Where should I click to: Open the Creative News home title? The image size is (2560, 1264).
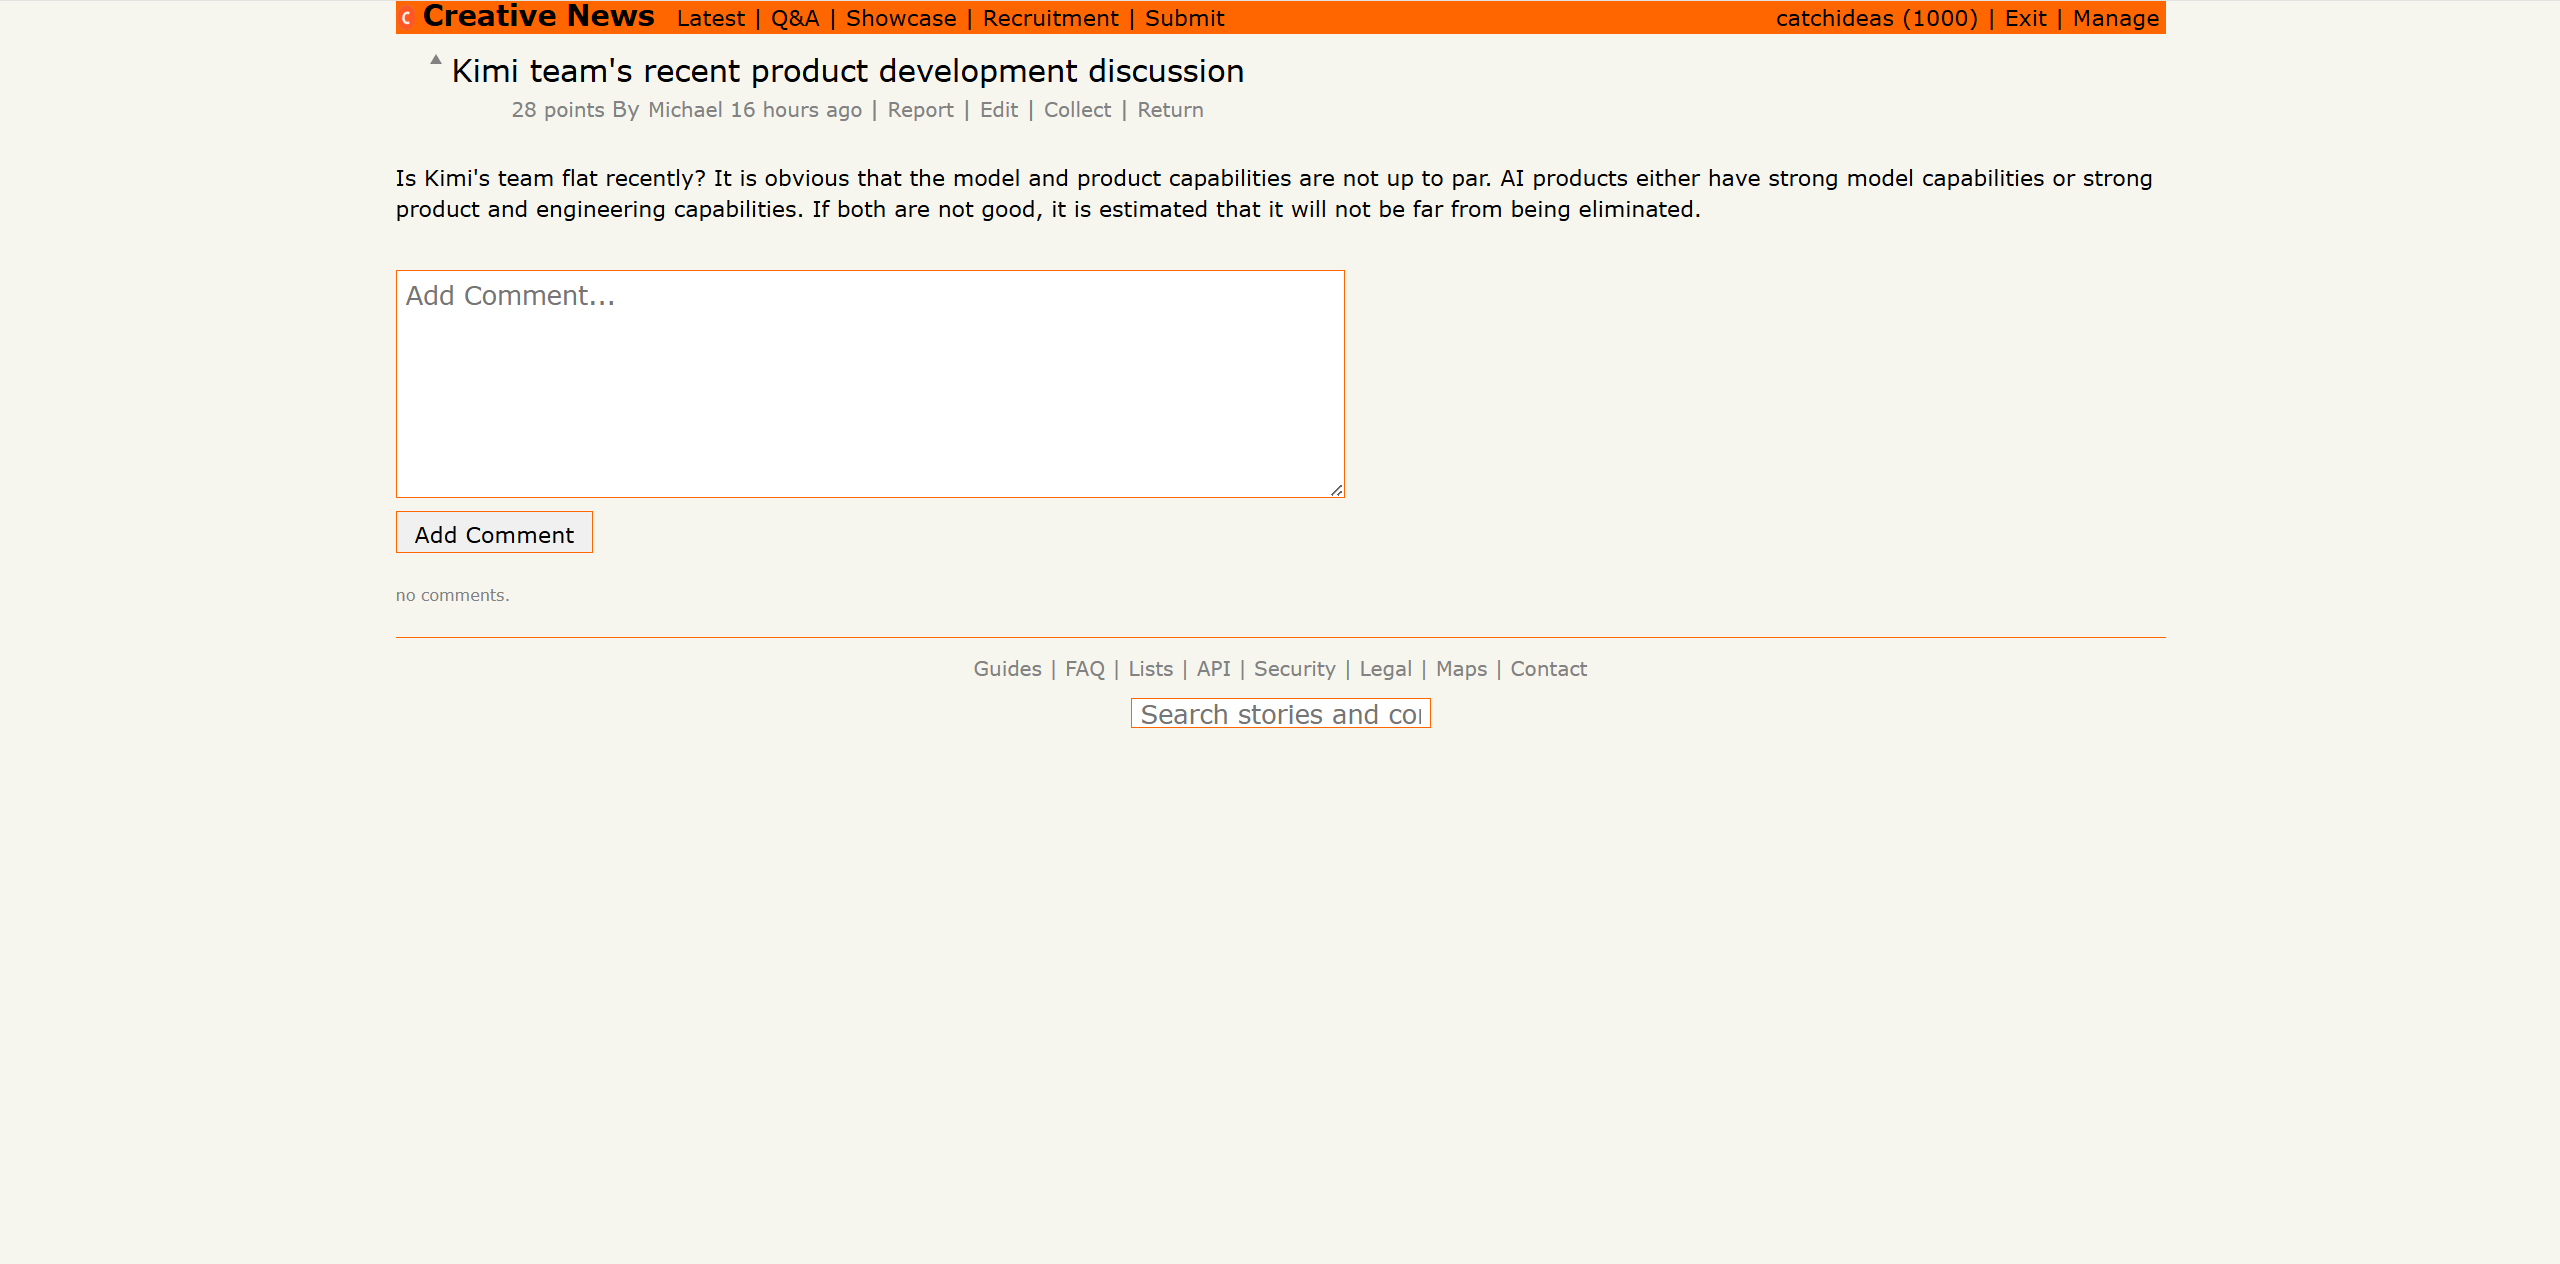pyautogui.click(x=538, y=17)
